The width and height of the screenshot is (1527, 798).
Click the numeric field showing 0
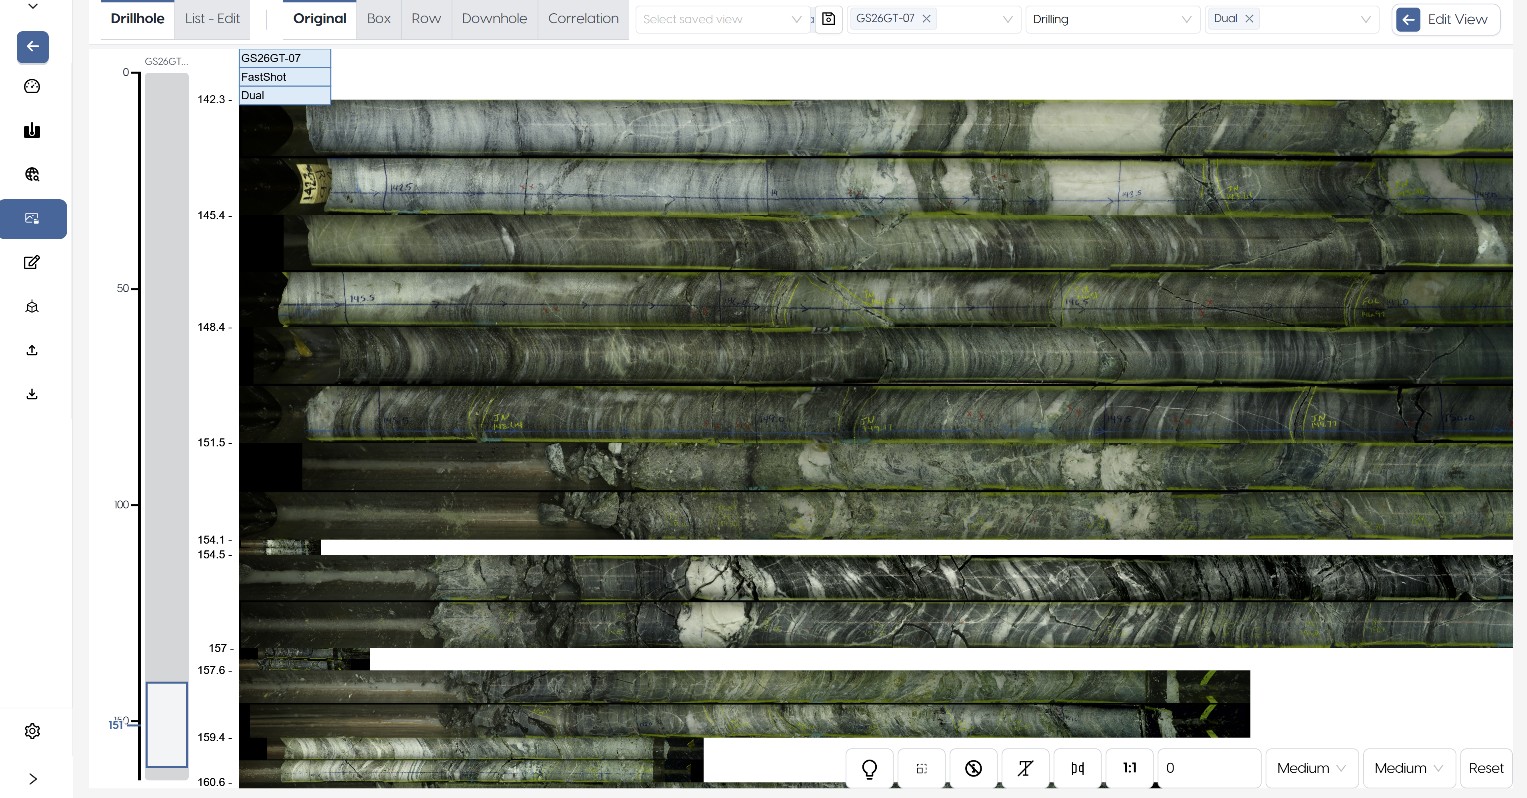tap(1209, 768)
